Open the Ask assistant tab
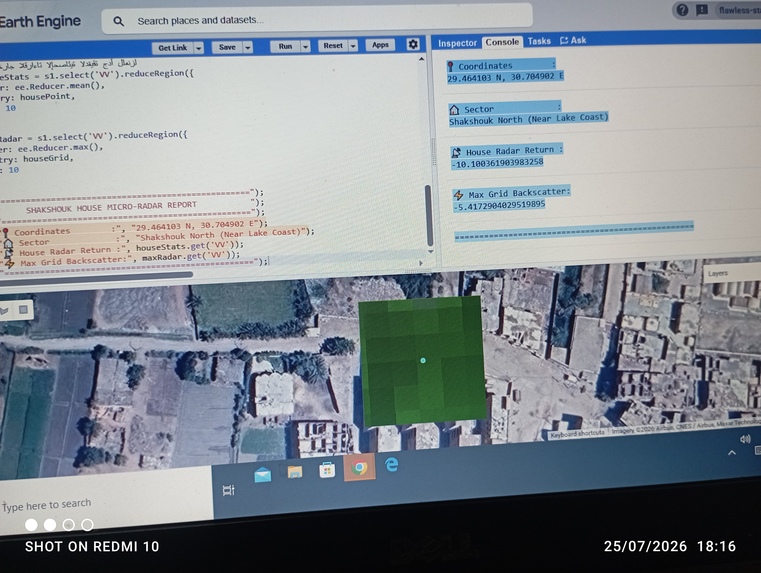Image resolution: width=761 pixels, height=573 pixels. (x=573, y=40)
